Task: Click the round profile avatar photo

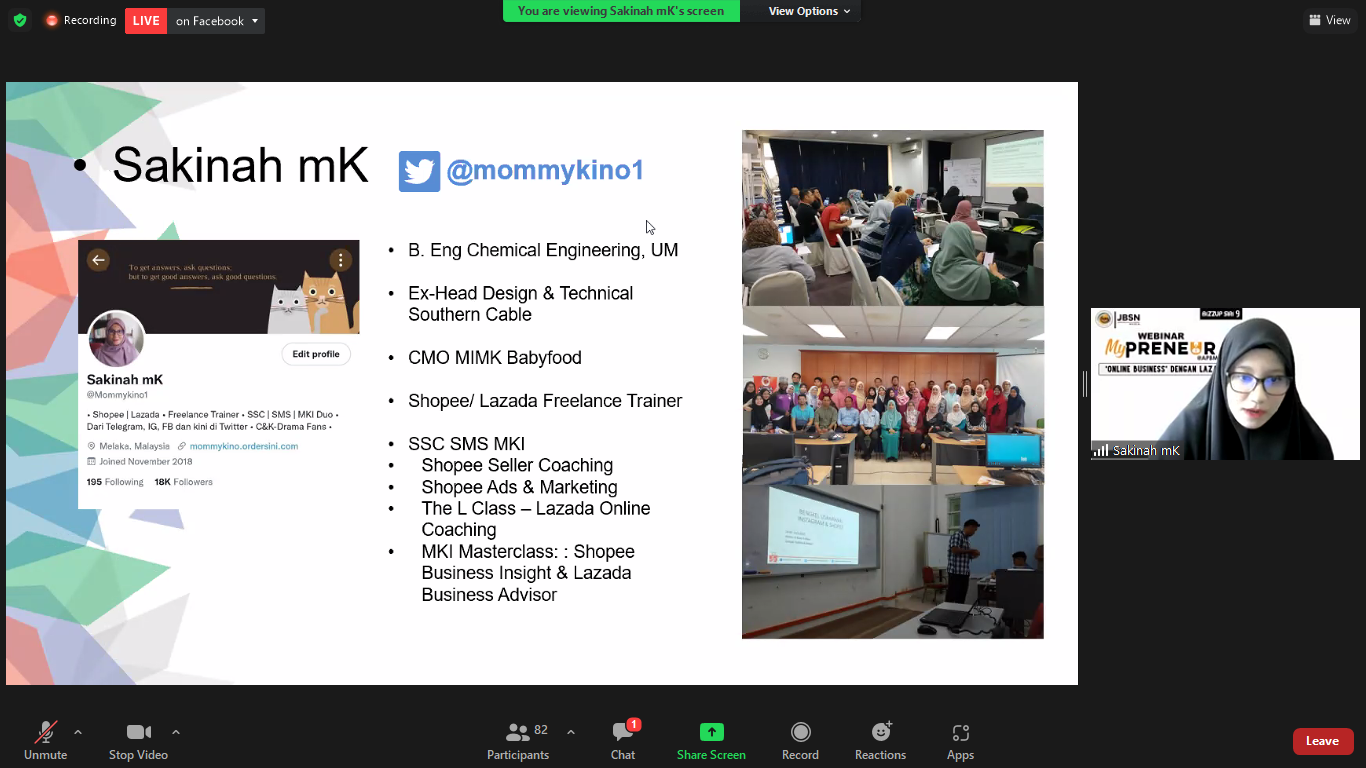Action: click(116, 340)
